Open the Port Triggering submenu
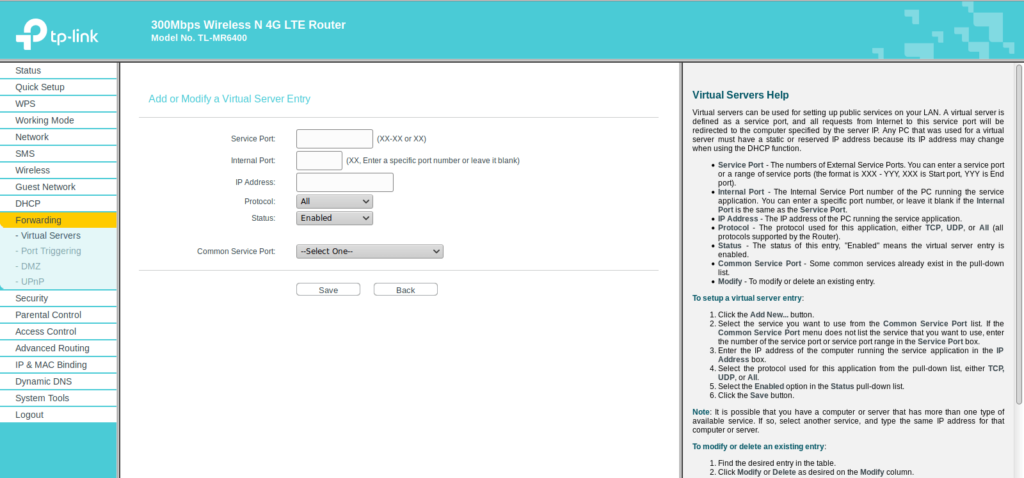1024x478 pixels. point(51,251)
